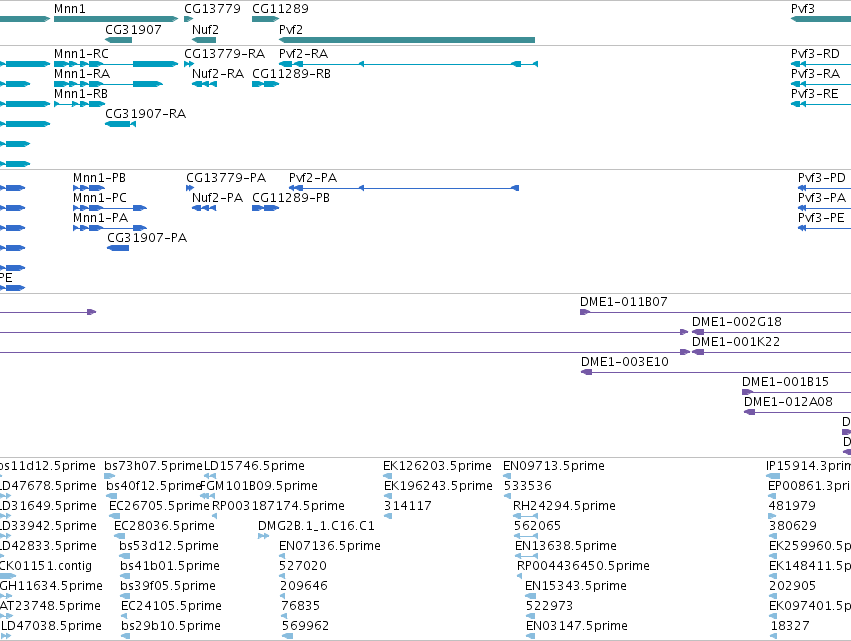Image resolution: width=851 pixels, height=641 pixels.
Task: Select the Nuf2 gene label
Action: (x=205, y=30)
